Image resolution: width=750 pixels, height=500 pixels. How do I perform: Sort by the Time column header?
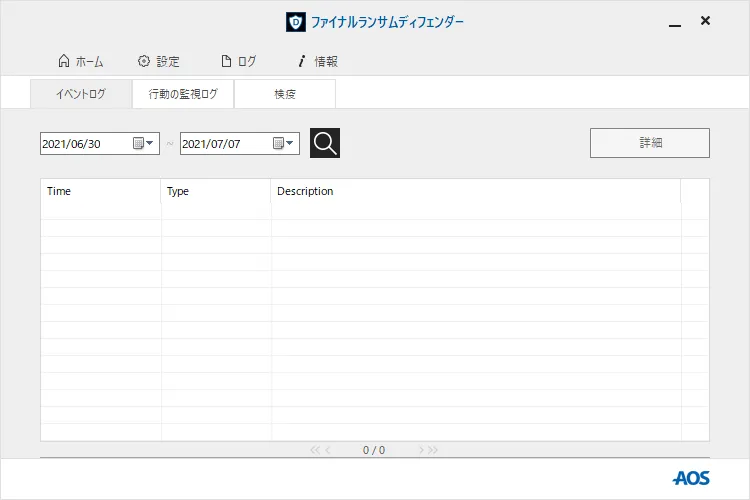pyautogui.click(x=100, y=191)
